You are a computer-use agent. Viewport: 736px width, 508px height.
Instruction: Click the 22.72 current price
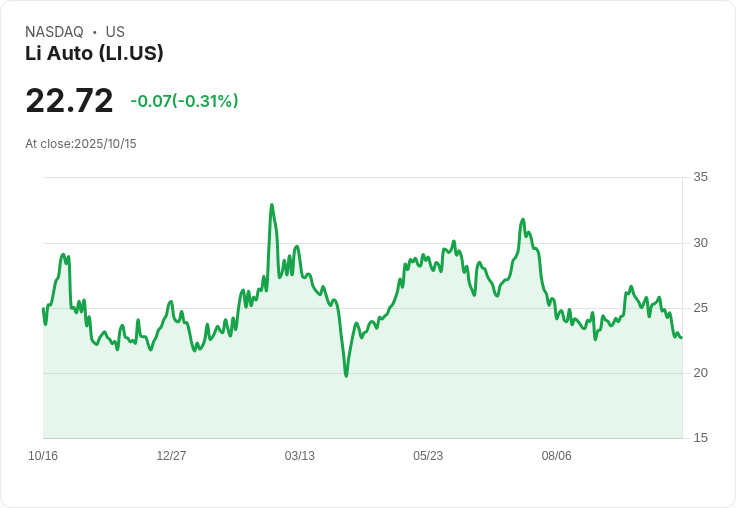pos(69,101)
